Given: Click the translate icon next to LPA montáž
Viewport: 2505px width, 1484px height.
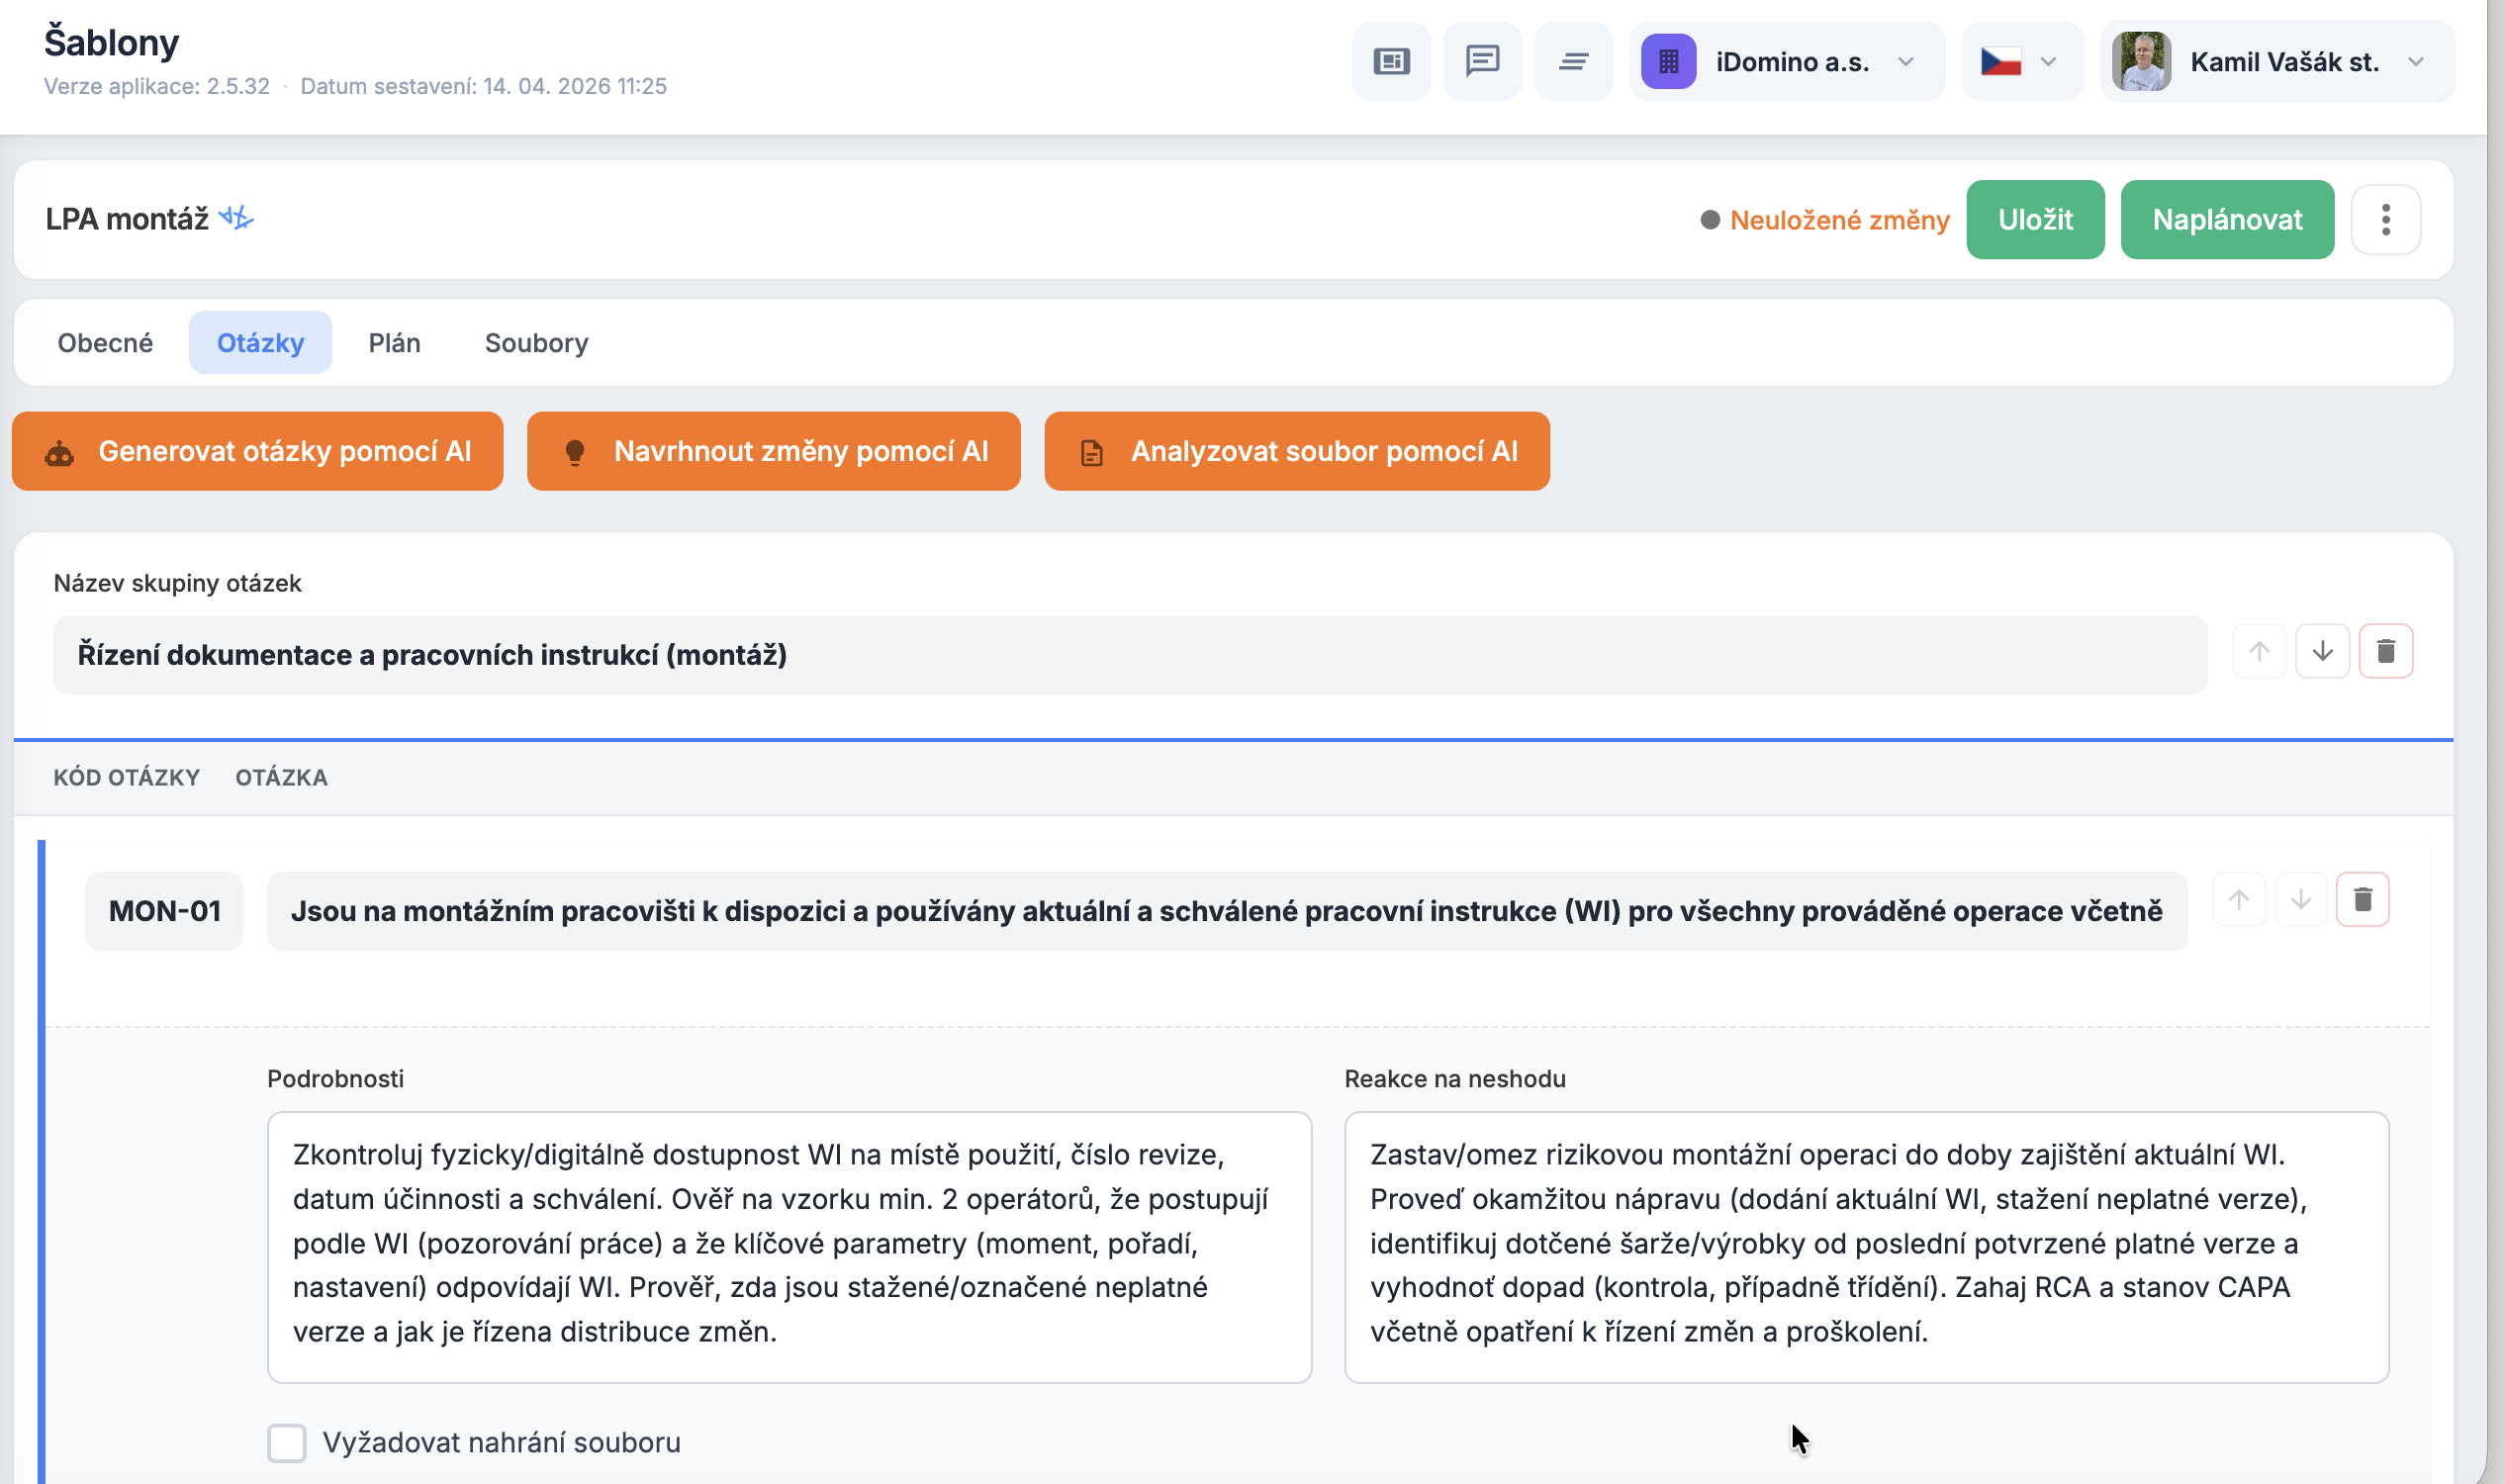Looking at the screenshot, I should click(237, 218).
